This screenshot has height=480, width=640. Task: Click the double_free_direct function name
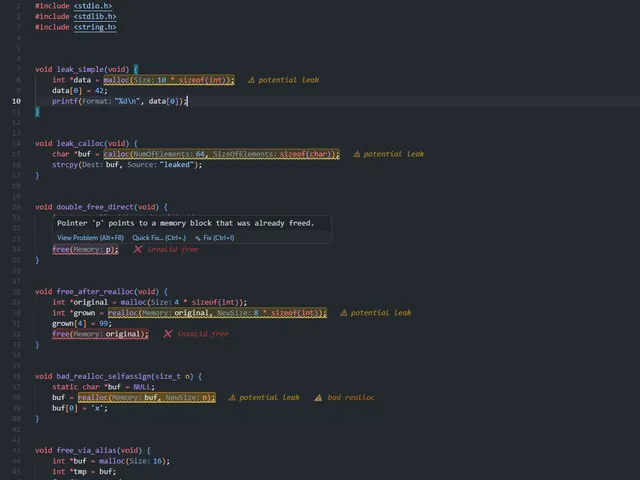tap(95, 207)
